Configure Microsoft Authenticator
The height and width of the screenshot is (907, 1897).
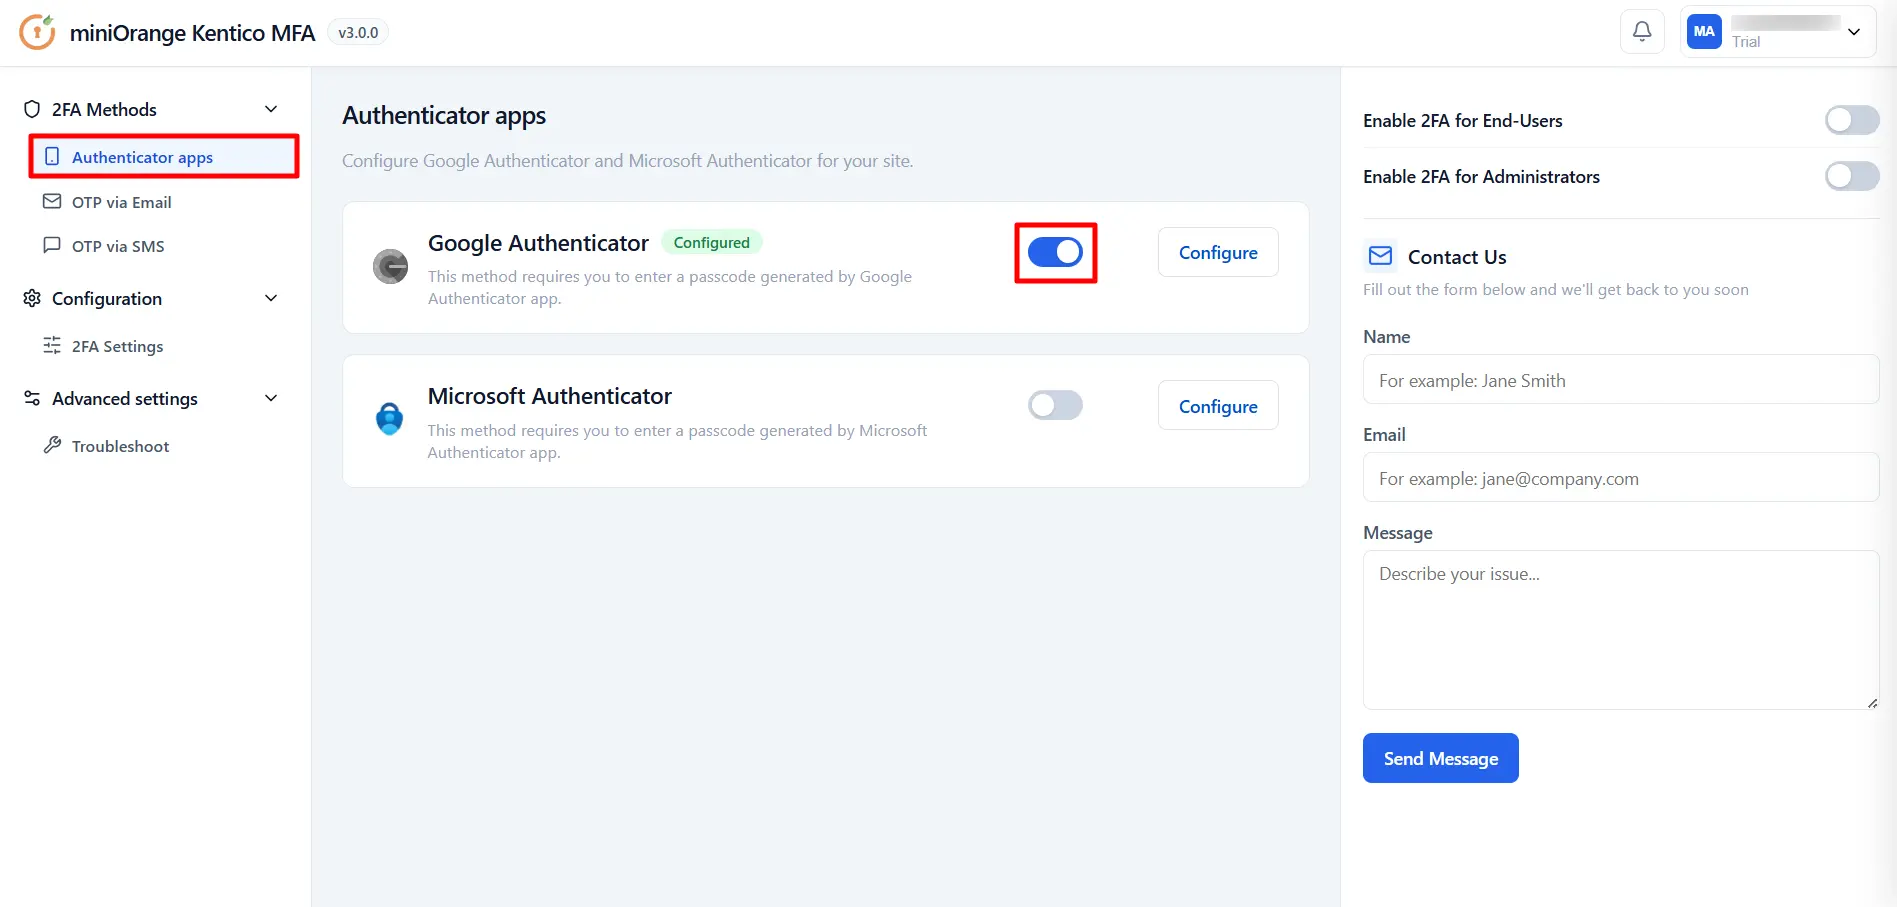tap(1218, 406)
